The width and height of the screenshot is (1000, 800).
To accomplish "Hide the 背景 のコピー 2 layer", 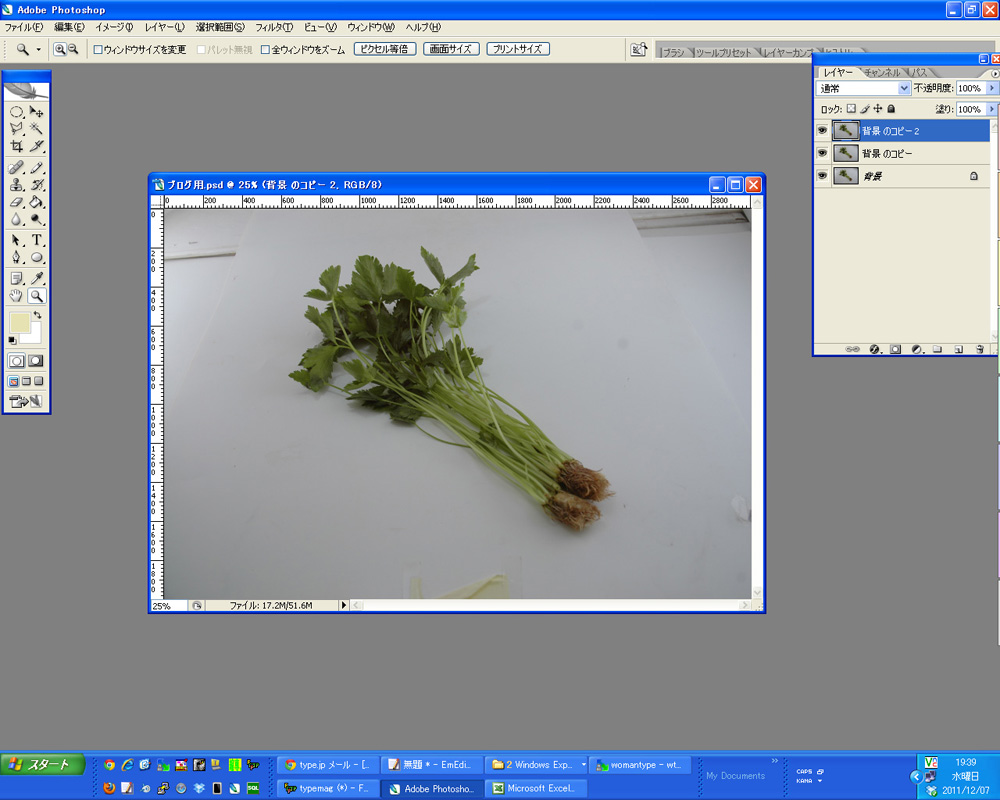I will [x=822, y=131].
